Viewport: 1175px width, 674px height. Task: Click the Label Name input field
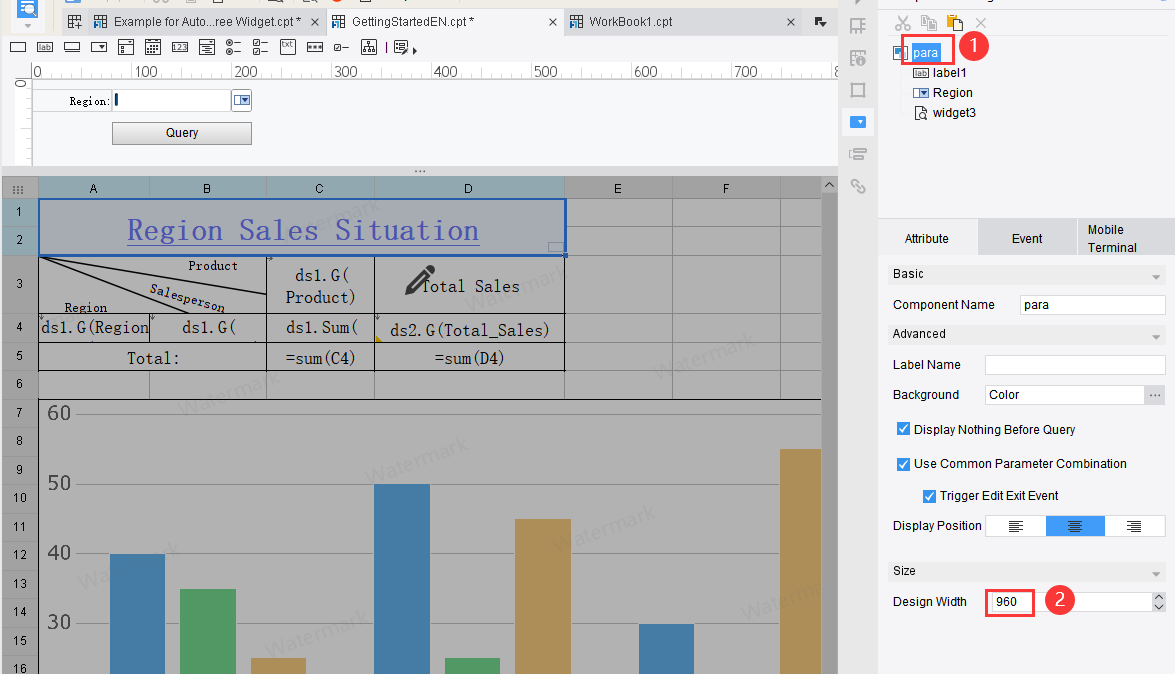tap(1075, 364)
